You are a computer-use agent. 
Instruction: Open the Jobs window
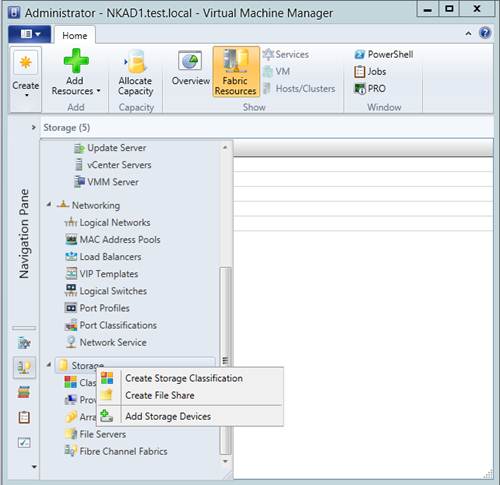[370, 71]
